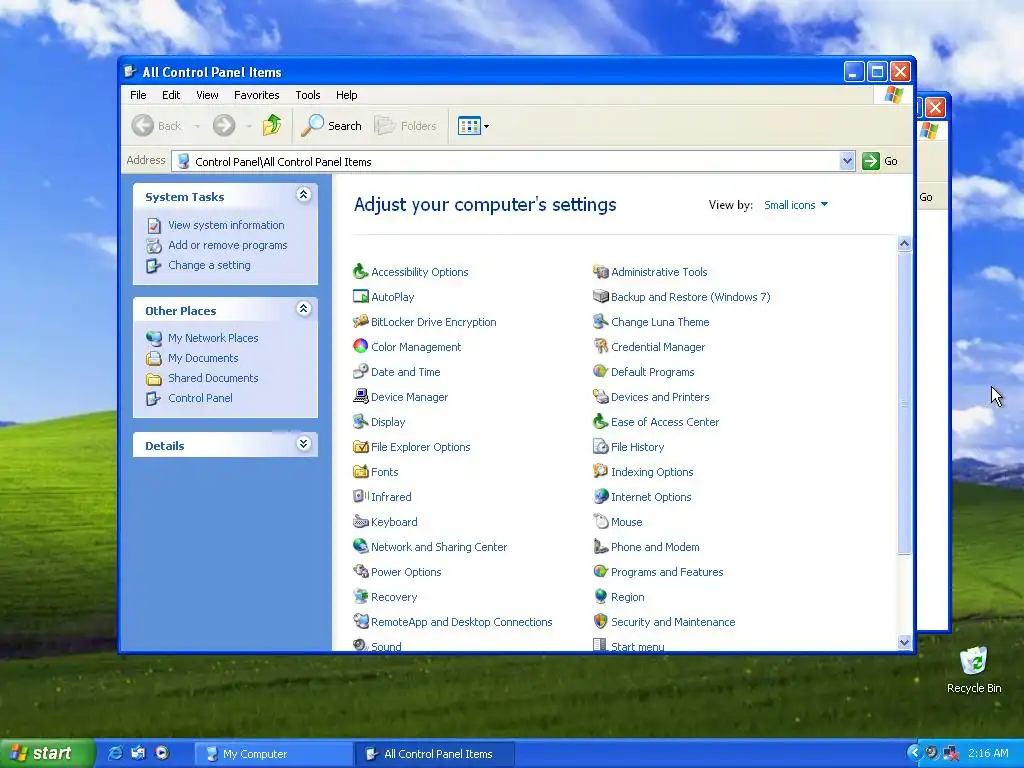The image size is (1024, 768).
Task: Expand the Details panel
Action: [x=303, y=444]
